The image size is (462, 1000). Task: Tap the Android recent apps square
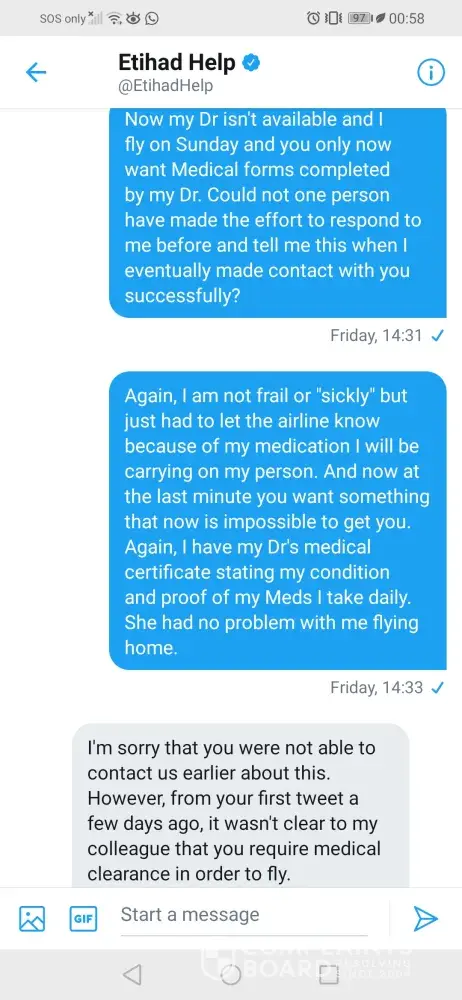(x=329, y=973)
